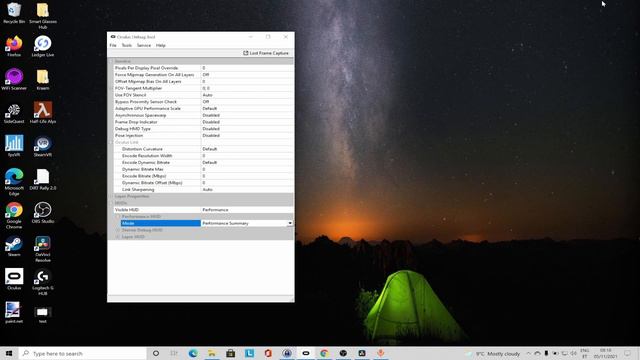Click the Asynchronous Spacewarp value field
This screenshot has width=640, height=360.
(247, 115)
